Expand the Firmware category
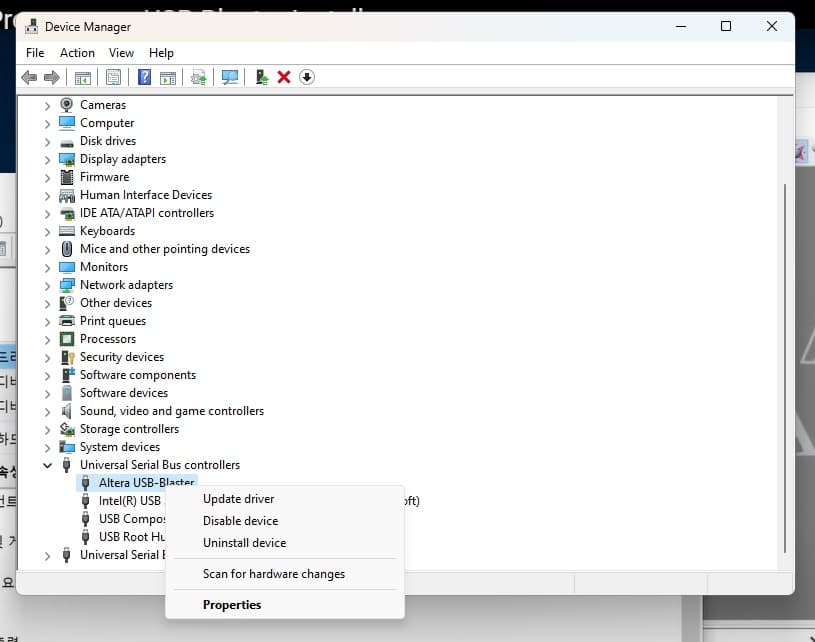Image resolution: width=815 pixels, height=642 pixels. click(x=47, y=178)
